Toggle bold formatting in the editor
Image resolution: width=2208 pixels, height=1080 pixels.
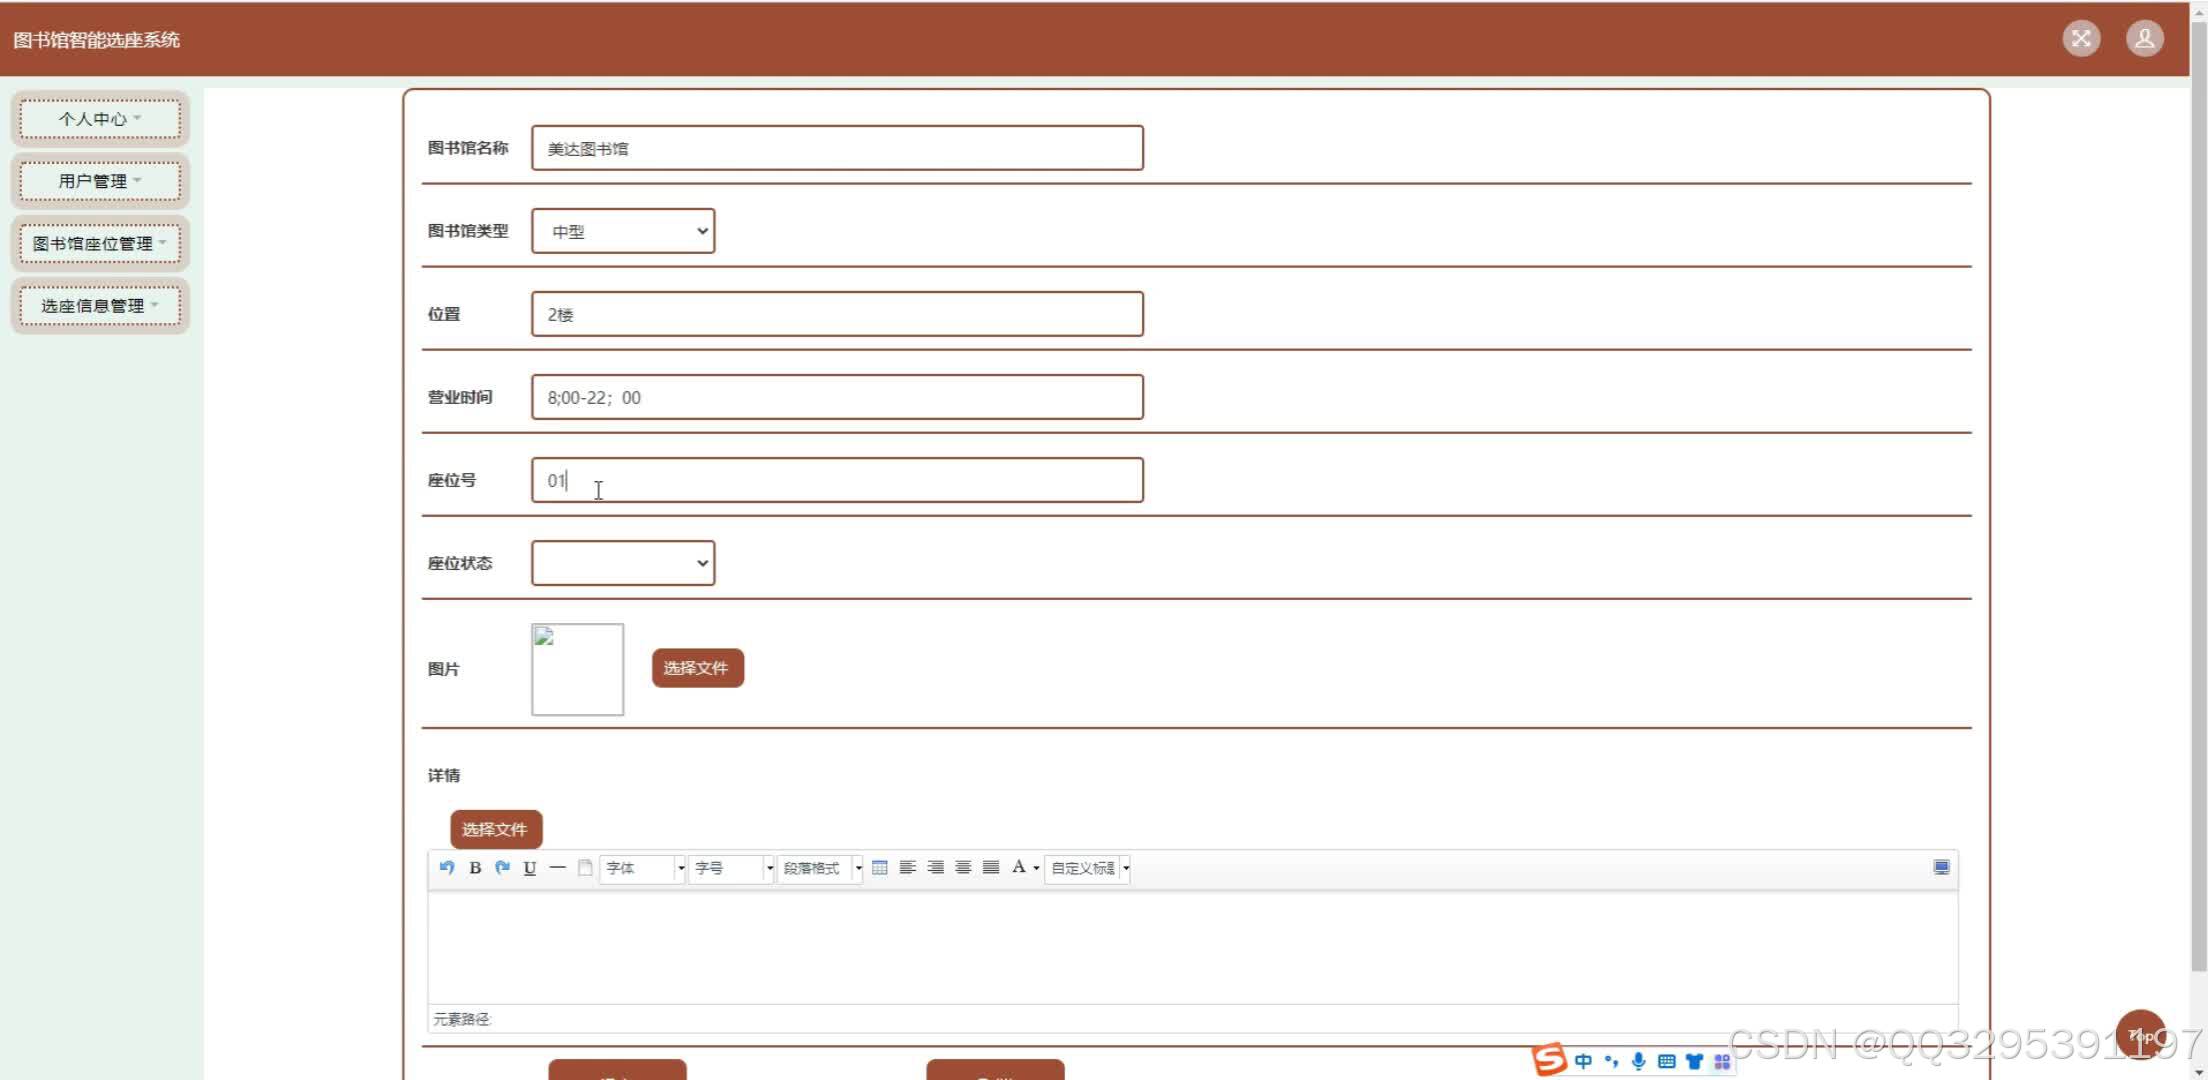click(x=475, y=867)
